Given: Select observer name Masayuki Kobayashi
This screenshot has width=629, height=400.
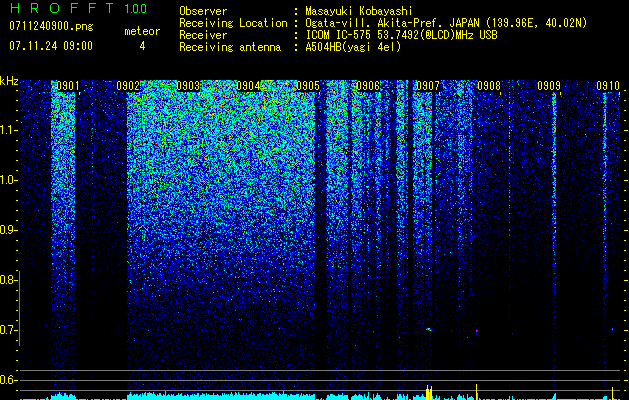Looking at the screenshot, I should click(x=359, y=11).
